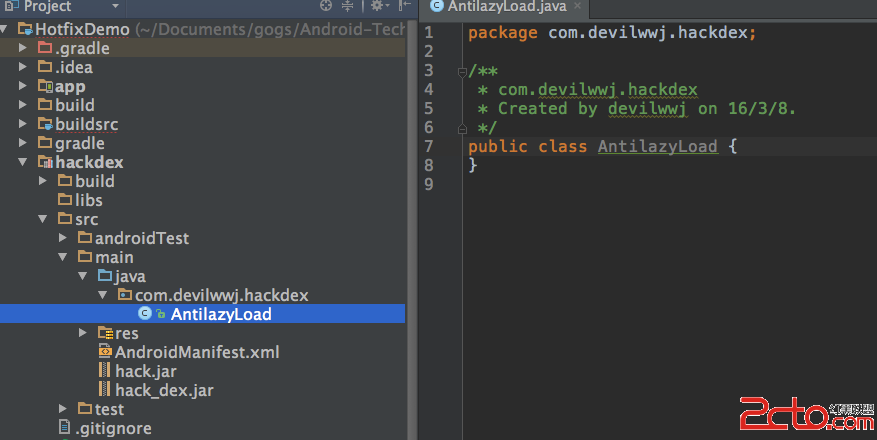Image resolution: width=877 pixels, height=440 pixels.
Task: Select the buildsrc module
Action: pyautogui.click(x=87, y=125)
